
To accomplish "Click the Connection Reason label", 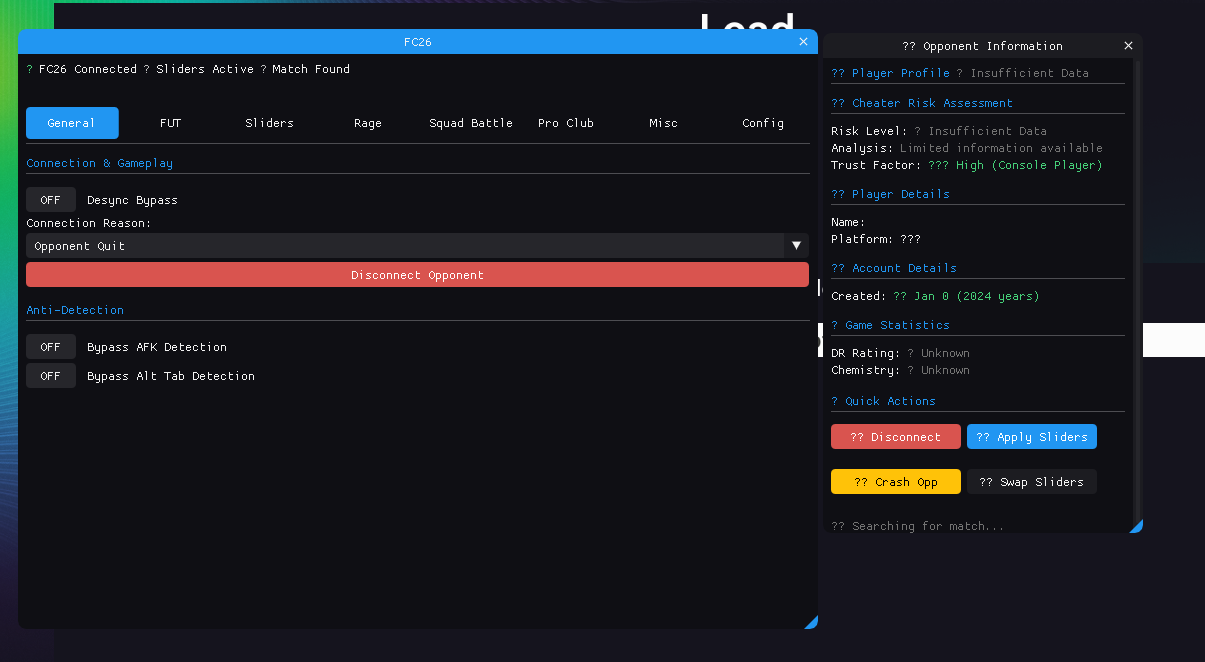I will (89, 223).
